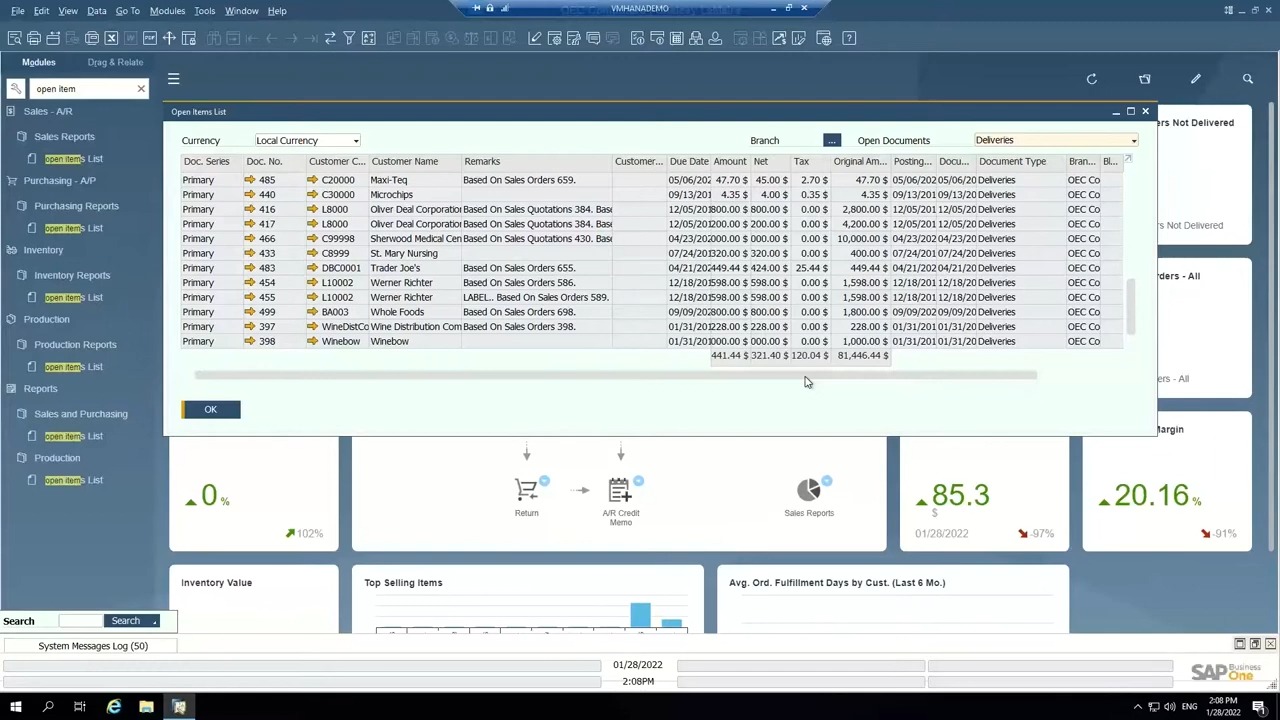Clear the 'open item' search text
This screenshot has height=720, width=1280.
point(141,89)
